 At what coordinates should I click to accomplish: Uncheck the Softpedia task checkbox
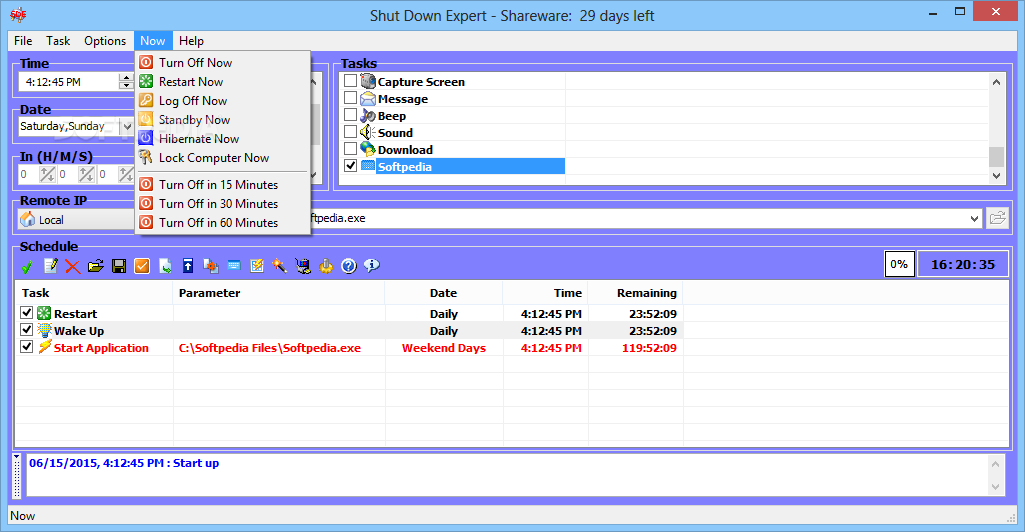(350, 165)
